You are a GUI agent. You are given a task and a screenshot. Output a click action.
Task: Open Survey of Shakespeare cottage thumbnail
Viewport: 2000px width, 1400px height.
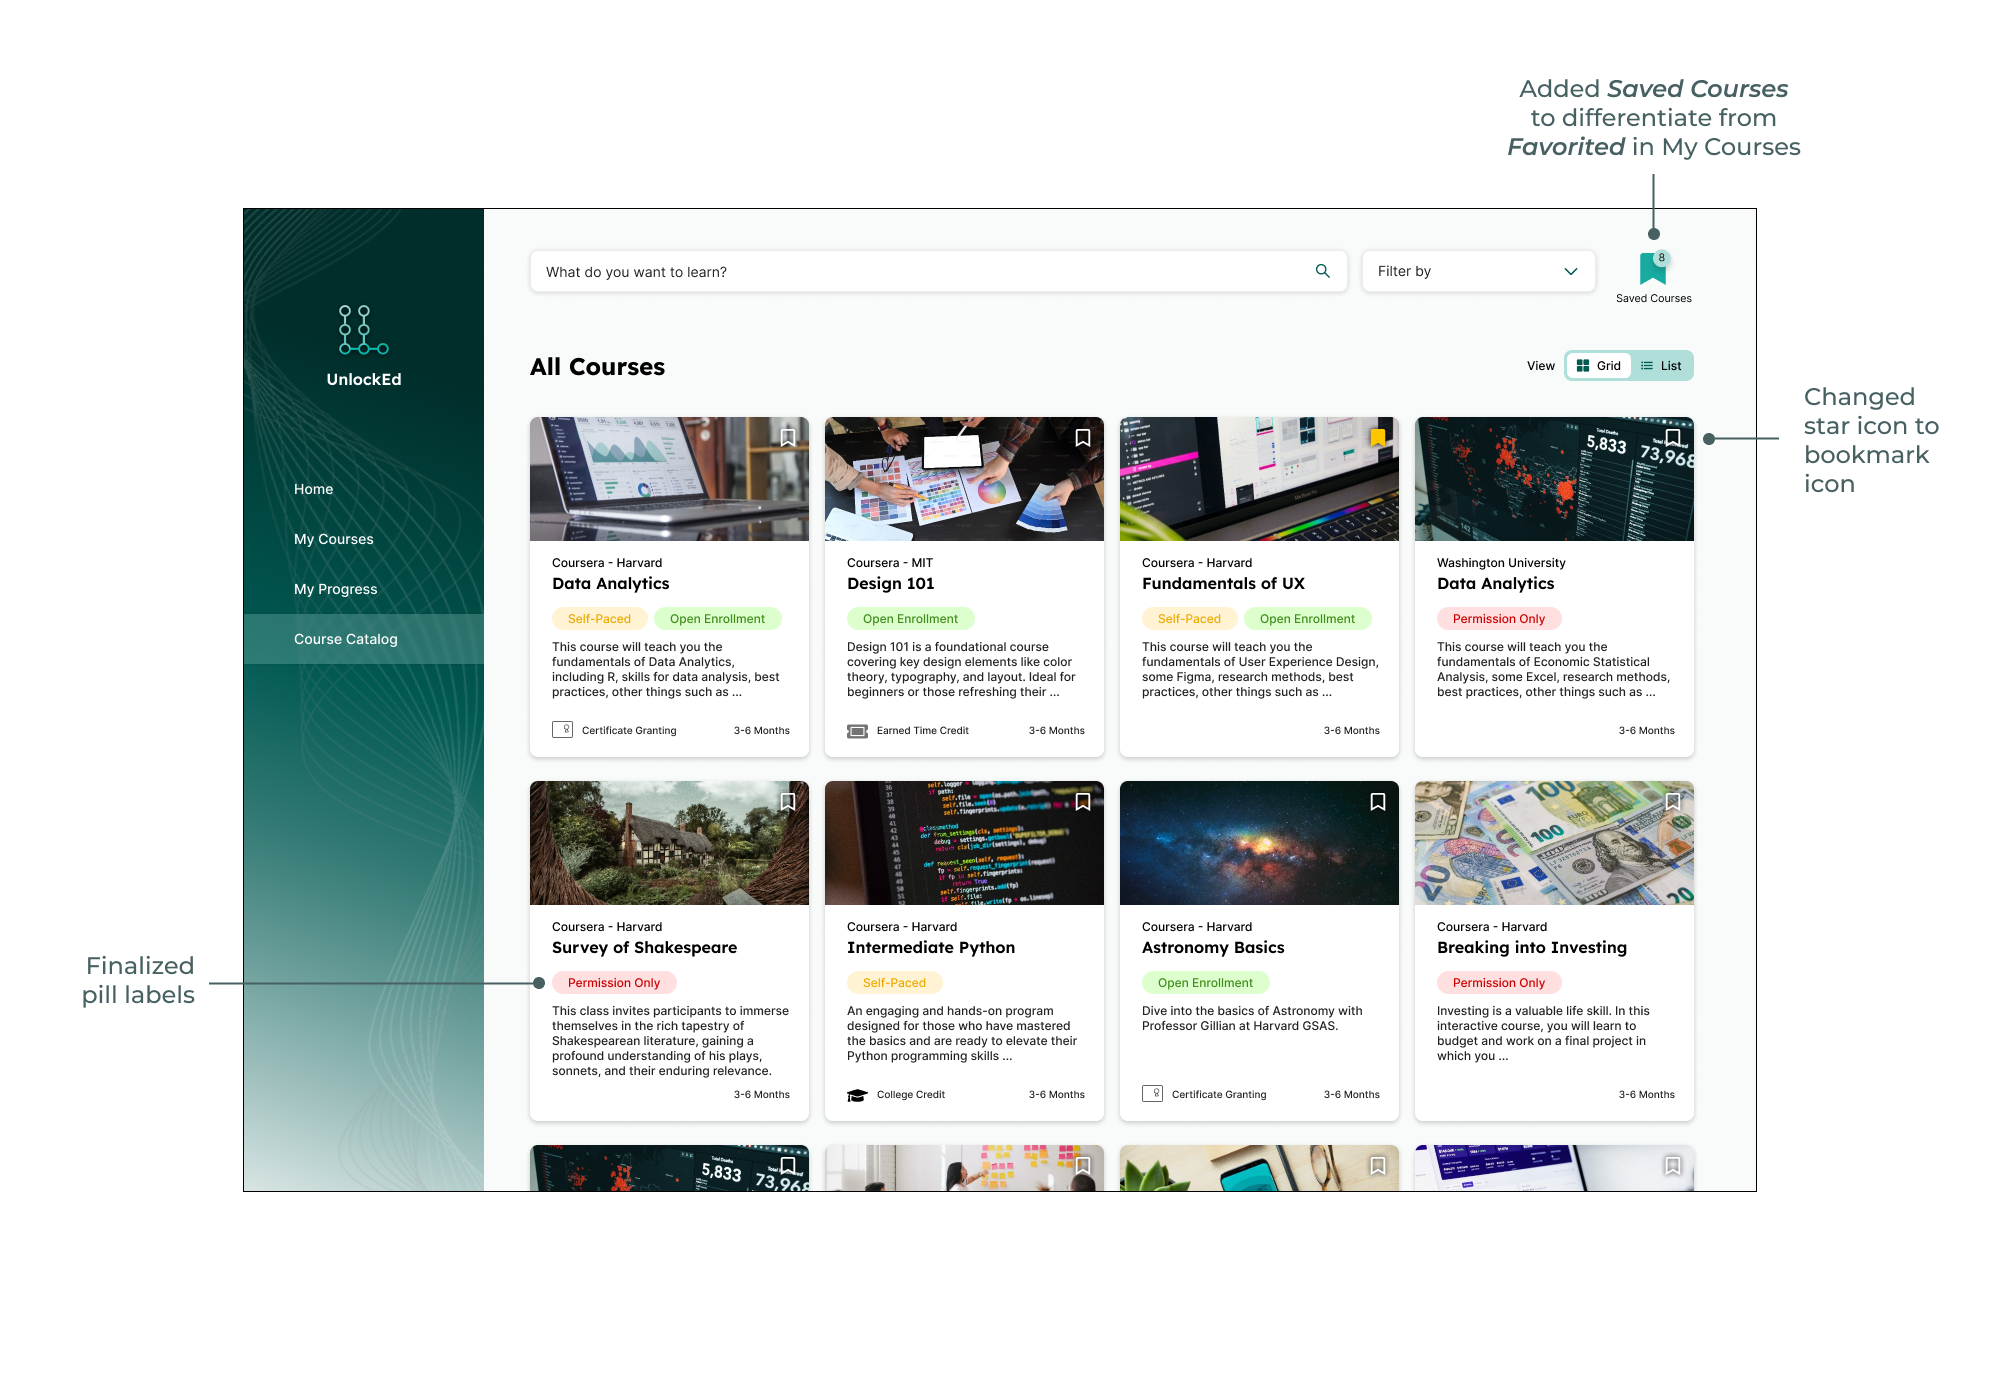[669, 843]
